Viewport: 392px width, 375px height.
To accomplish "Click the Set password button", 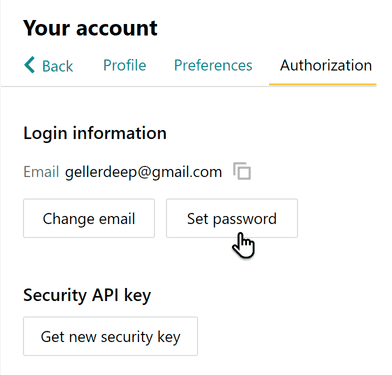I will click(x=232, y=218).
